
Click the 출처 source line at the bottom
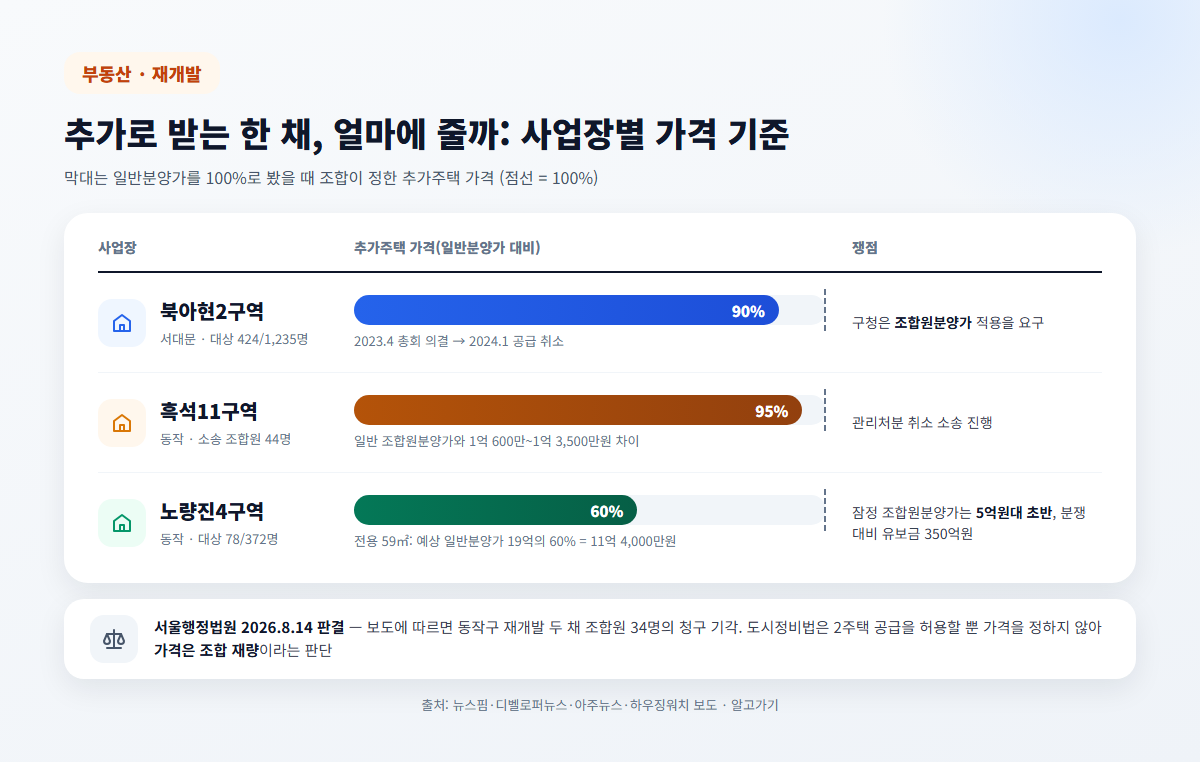[x=600, y=705]
